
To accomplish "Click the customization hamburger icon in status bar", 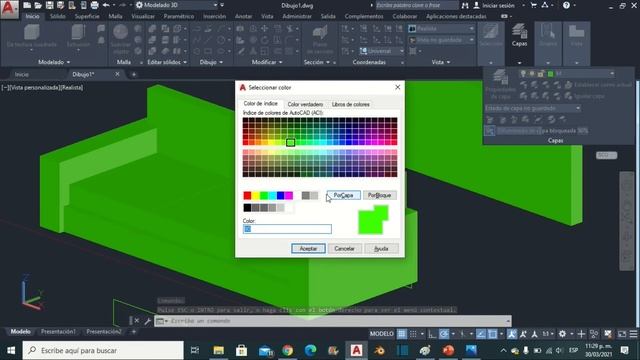I will point(633,334).
